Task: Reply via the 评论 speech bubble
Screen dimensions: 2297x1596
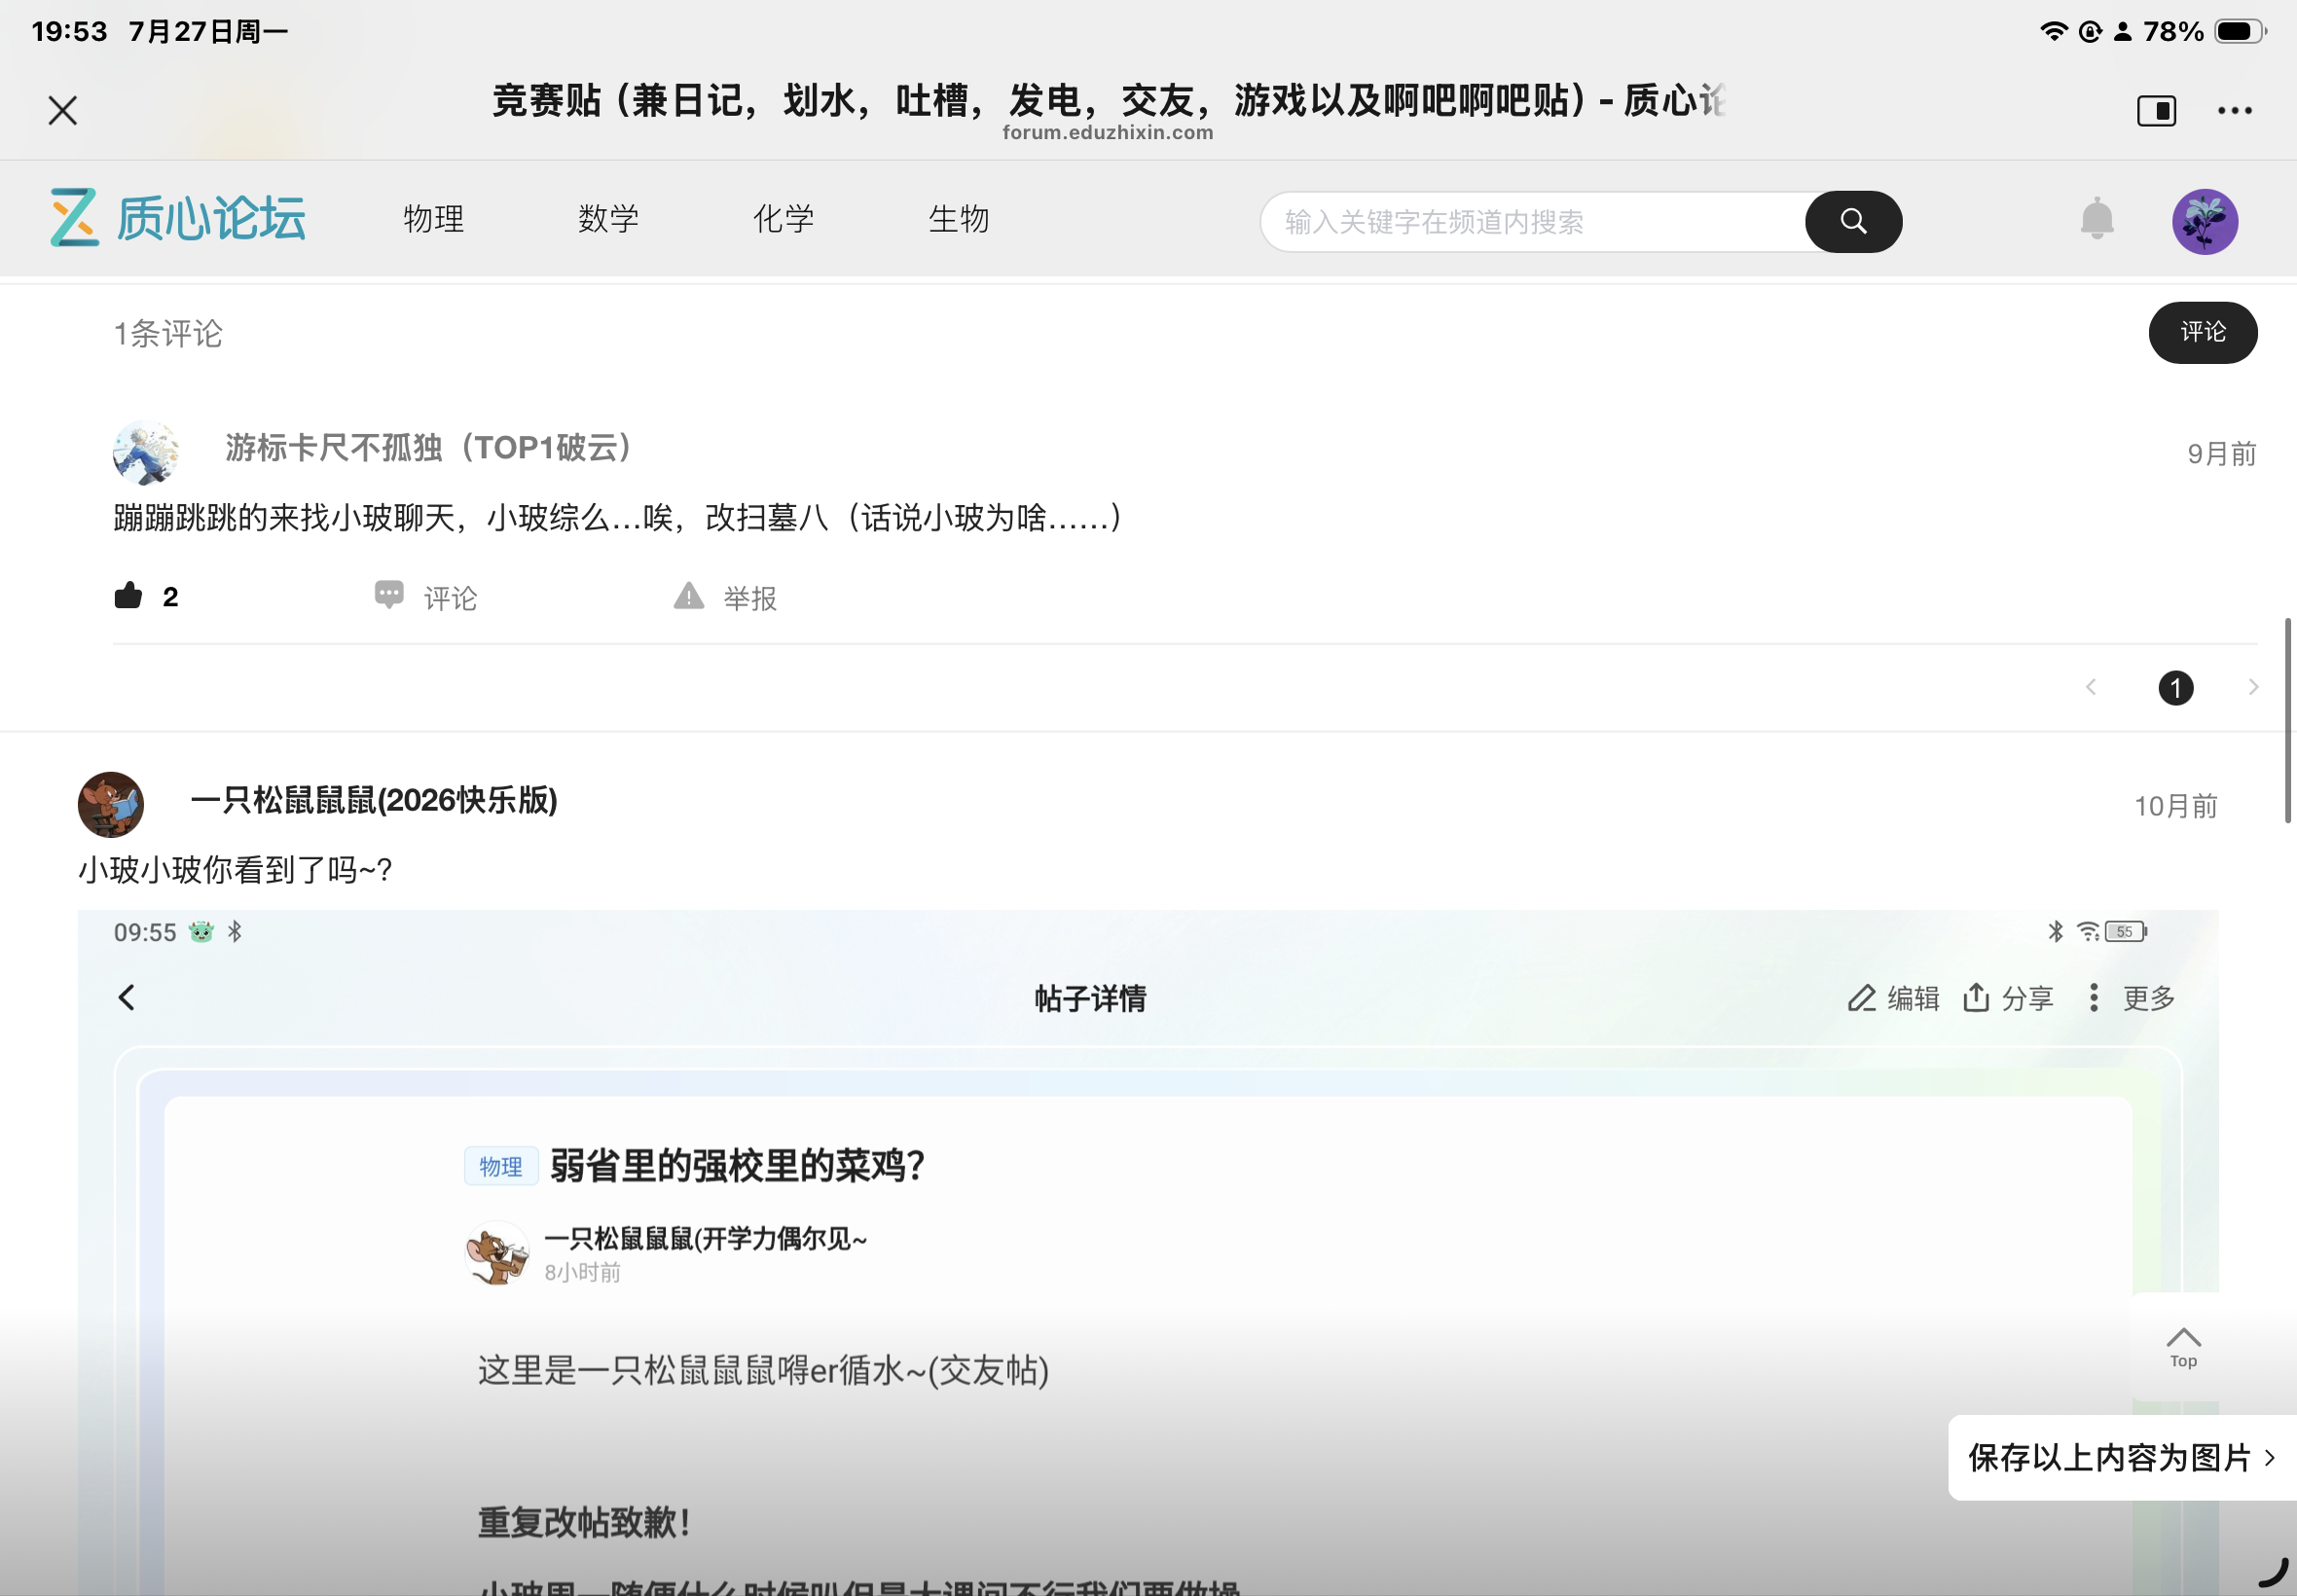Action: pyautogui.click(x=426, y=597)
